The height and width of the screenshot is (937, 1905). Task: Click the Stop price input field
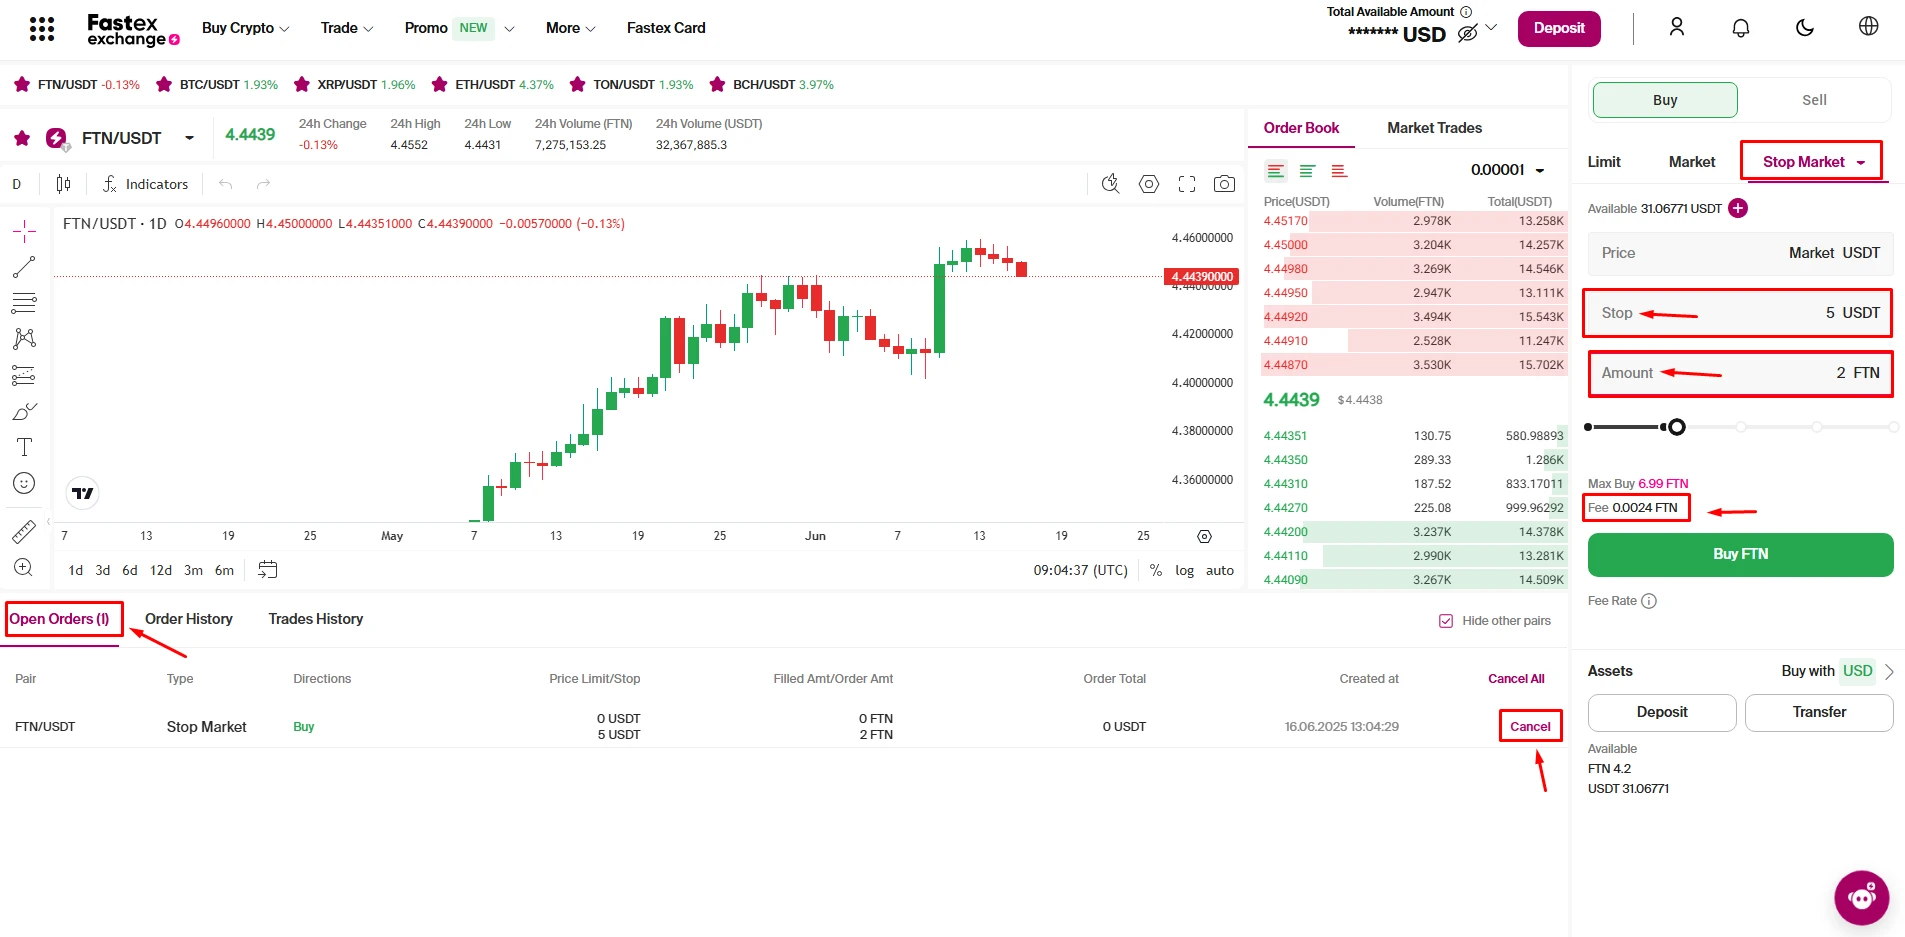(x=1738, y=313)
